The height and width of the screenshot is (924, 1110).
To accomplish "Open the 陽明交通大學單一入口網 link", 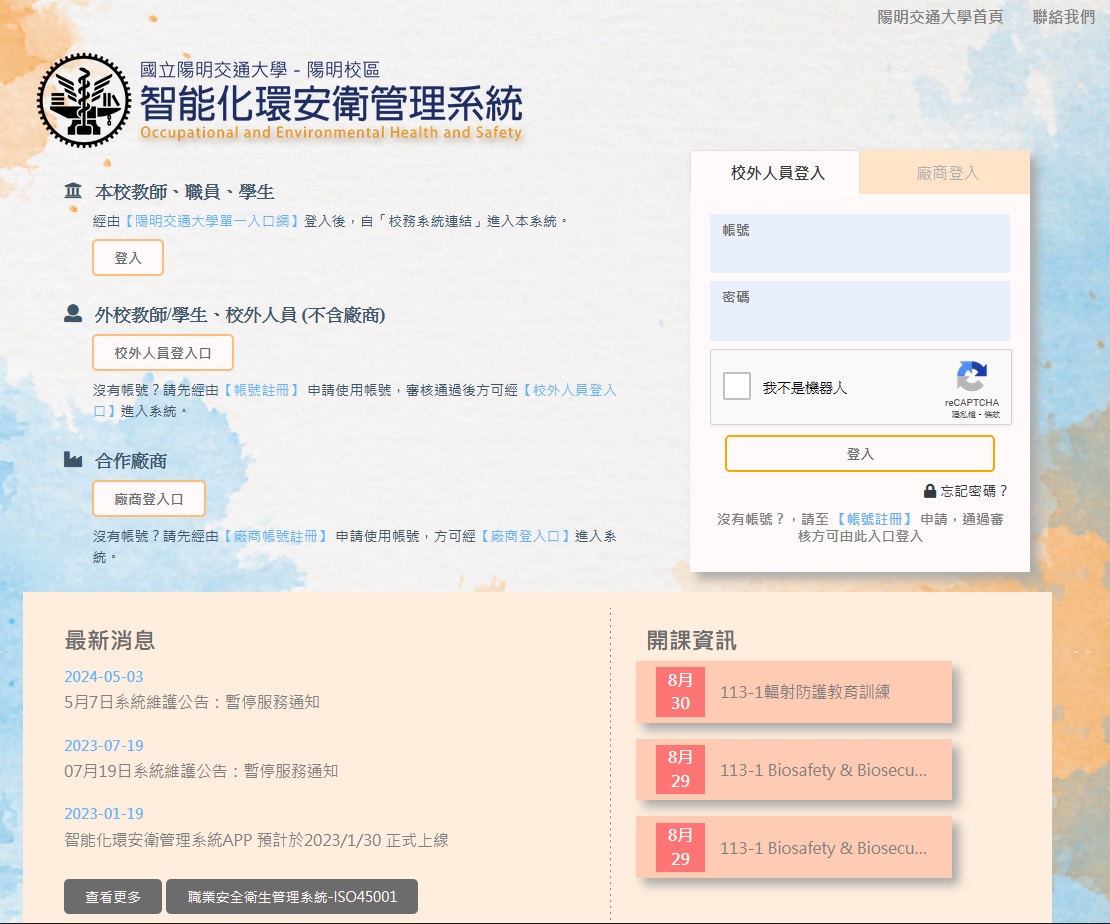I will (212, 221).
